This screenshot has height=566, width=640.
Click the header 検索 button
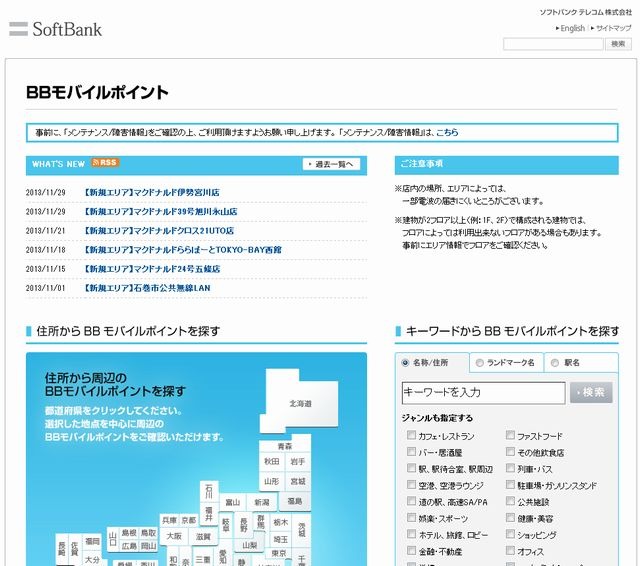618,44
